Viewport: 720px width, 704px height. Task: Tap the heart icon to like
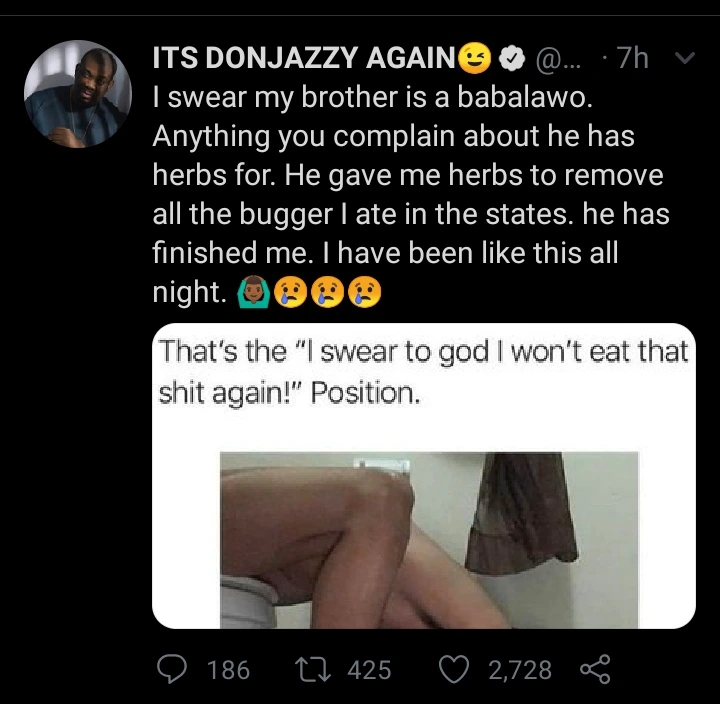pos(457,669)
